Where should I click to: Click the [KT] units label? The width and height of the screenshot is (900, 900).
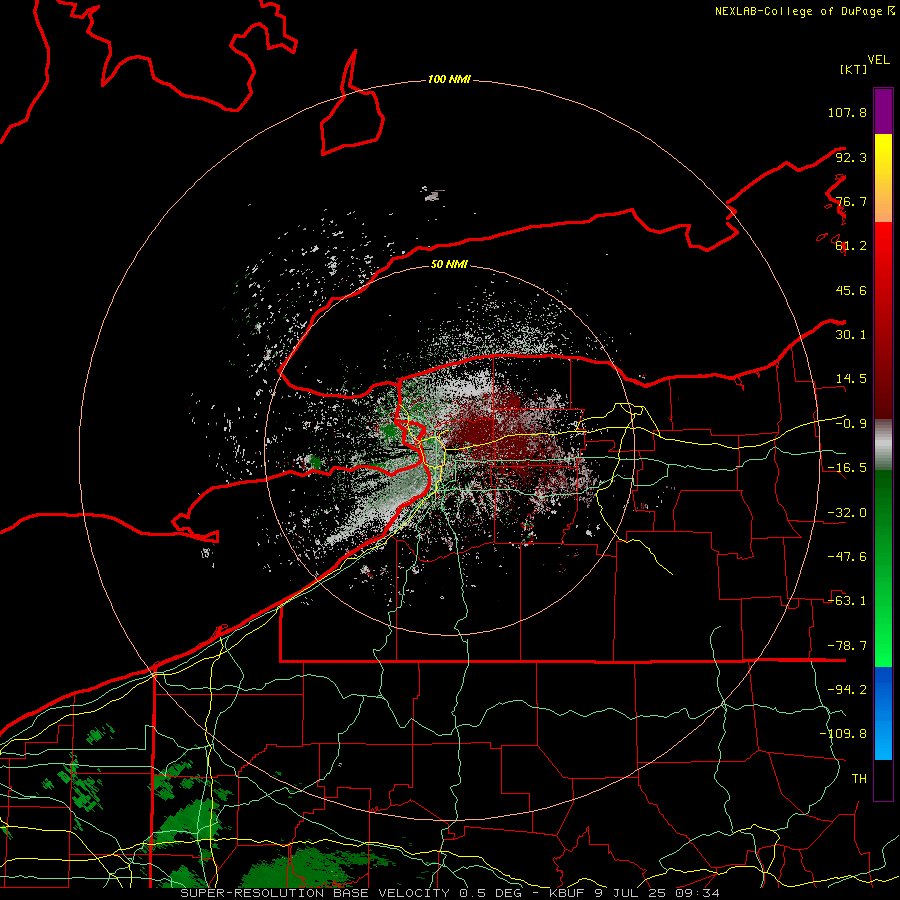point(854,69)
